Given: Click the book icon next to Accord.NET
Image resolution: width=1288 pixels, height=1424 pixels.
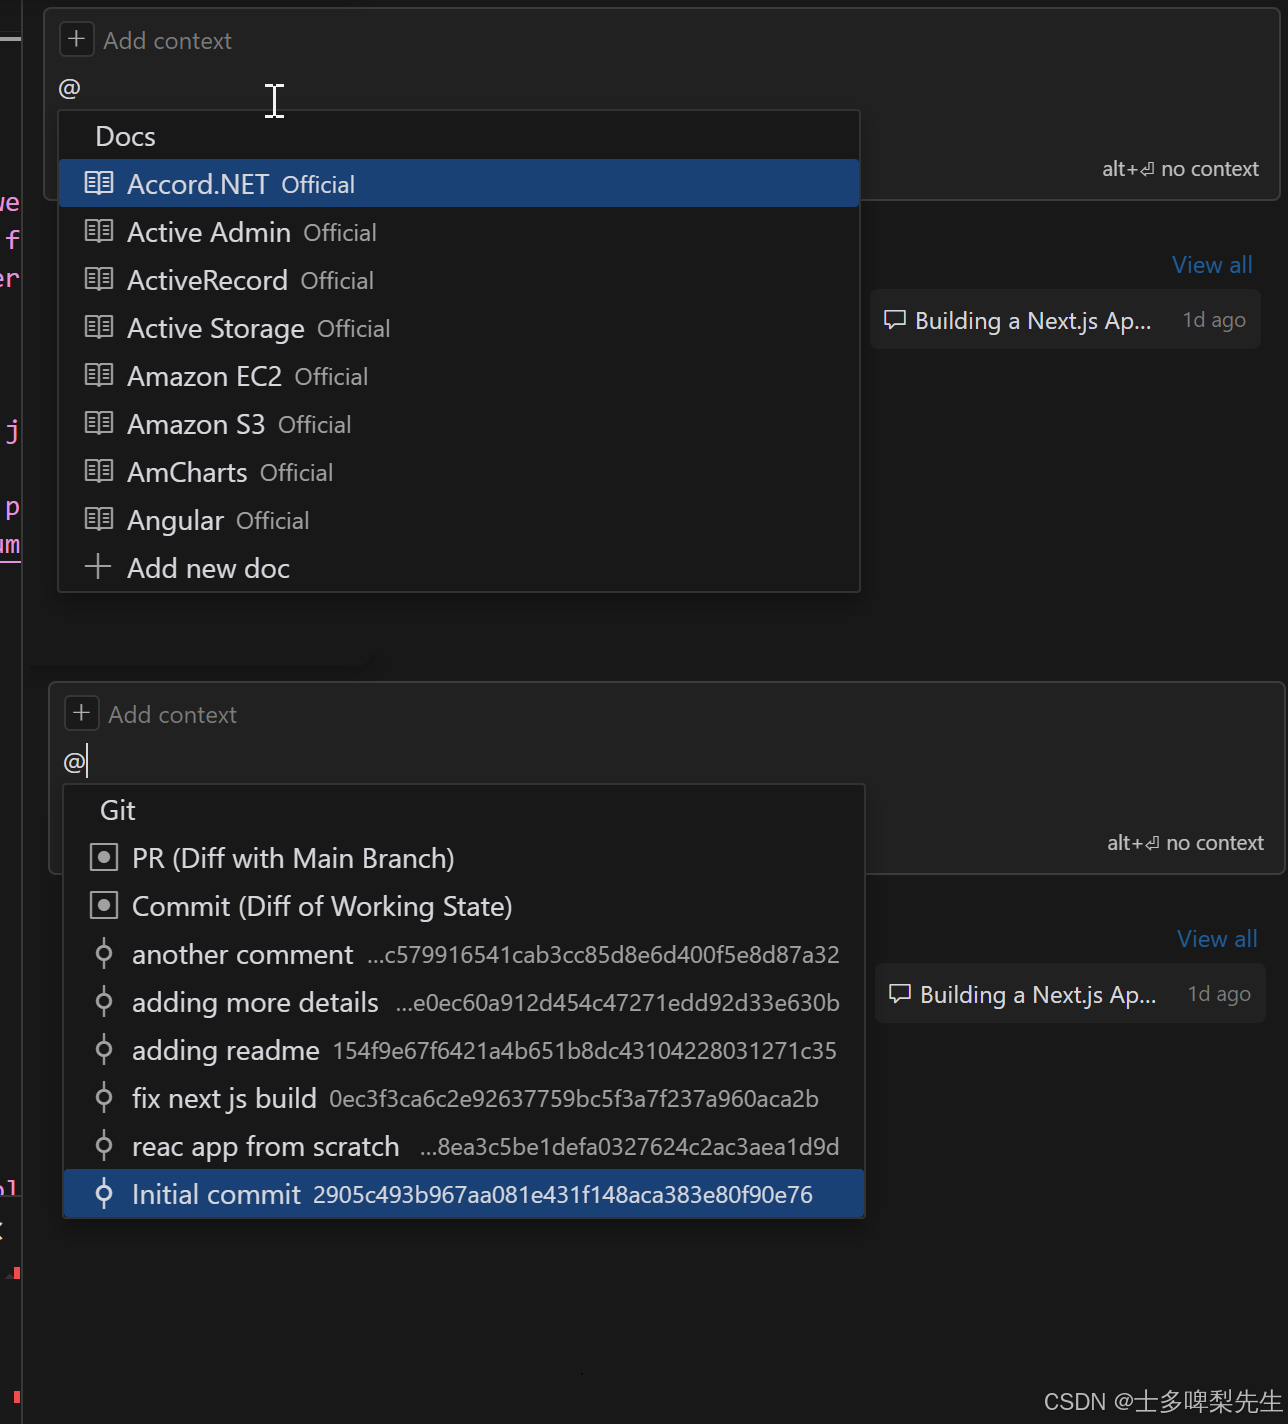Looking at the screenshot, I should point(99,183).
